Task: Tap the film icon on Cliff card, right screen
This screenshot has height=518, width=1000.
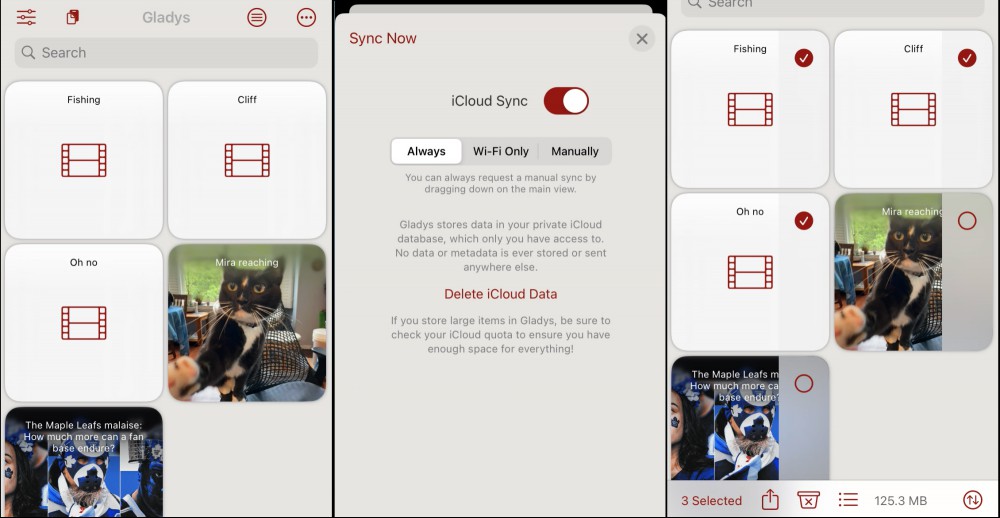Action: [x=913, y=109]
